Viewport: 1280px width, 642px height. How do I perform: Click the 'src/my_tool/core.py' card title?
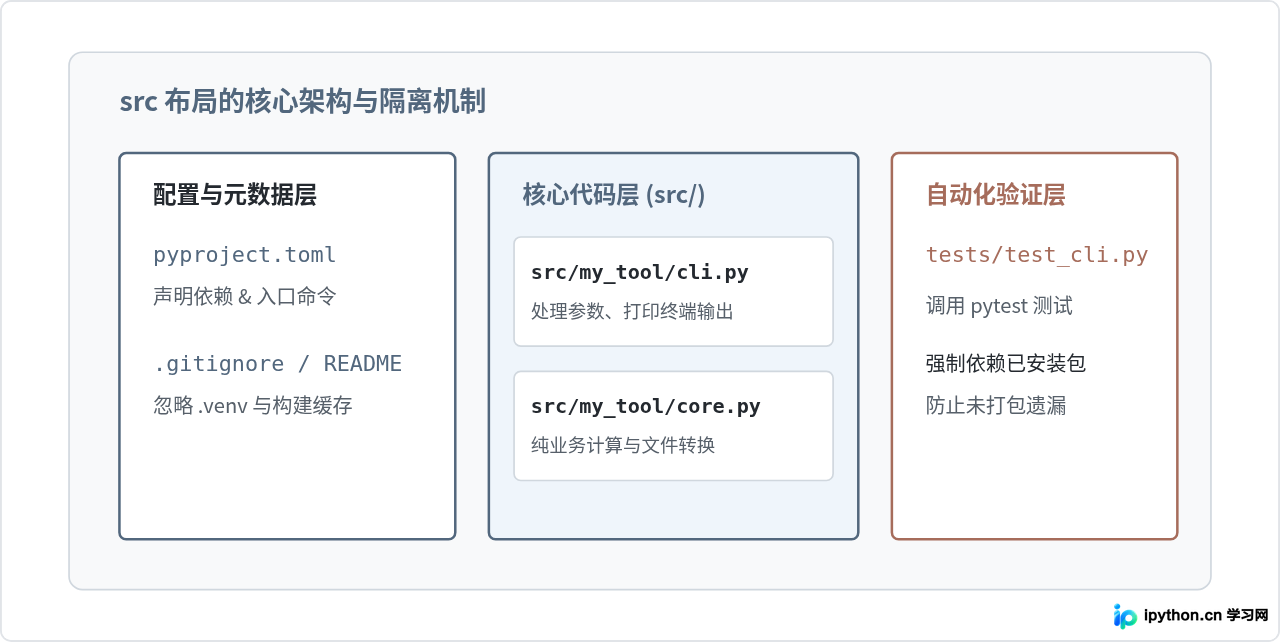click(646, 407)
